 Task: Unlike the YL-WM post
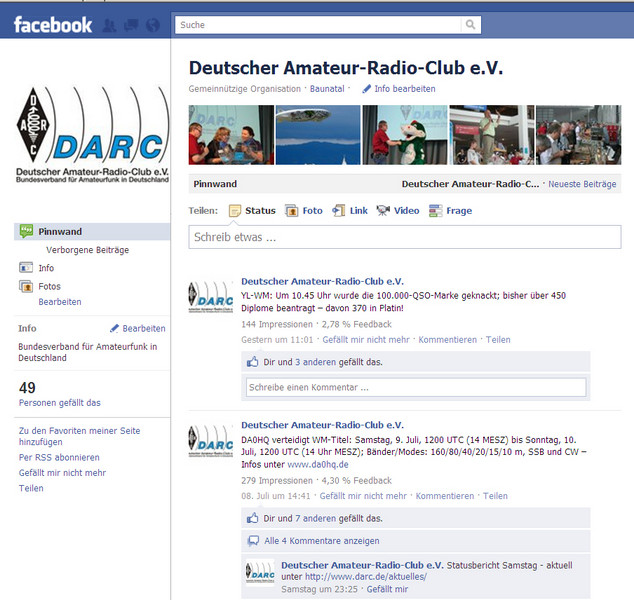(366, 340)
